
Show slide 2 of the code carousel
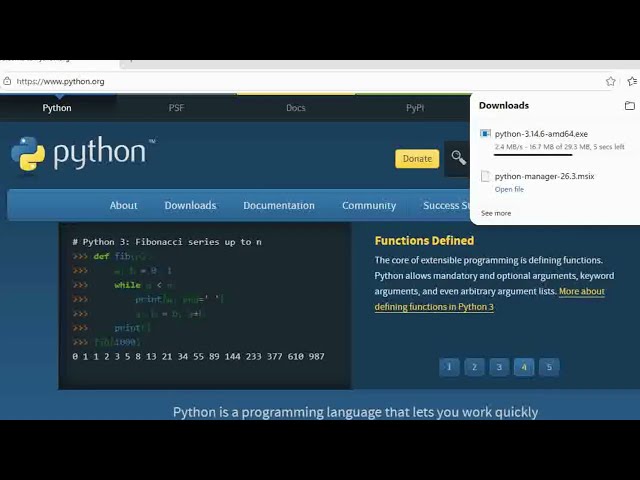pos(474,367)
